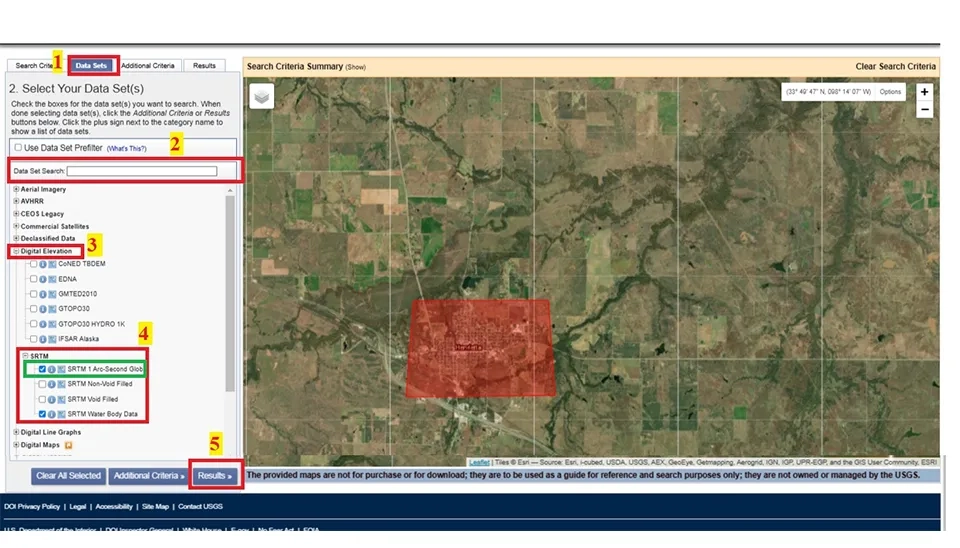960x548 pixels.
Task: Open info icon for GMTED2010
Action: [x=43, y=295]
